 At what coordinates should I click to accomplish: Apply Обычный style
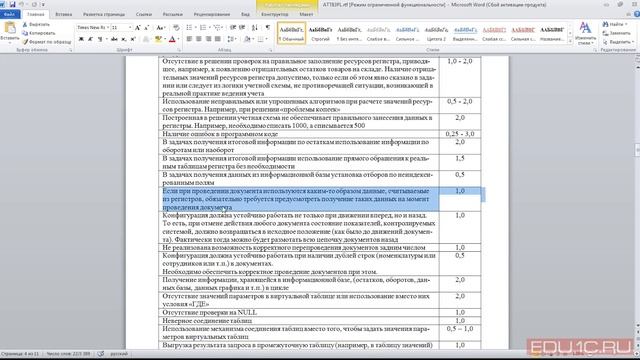[x=291, y=33]
